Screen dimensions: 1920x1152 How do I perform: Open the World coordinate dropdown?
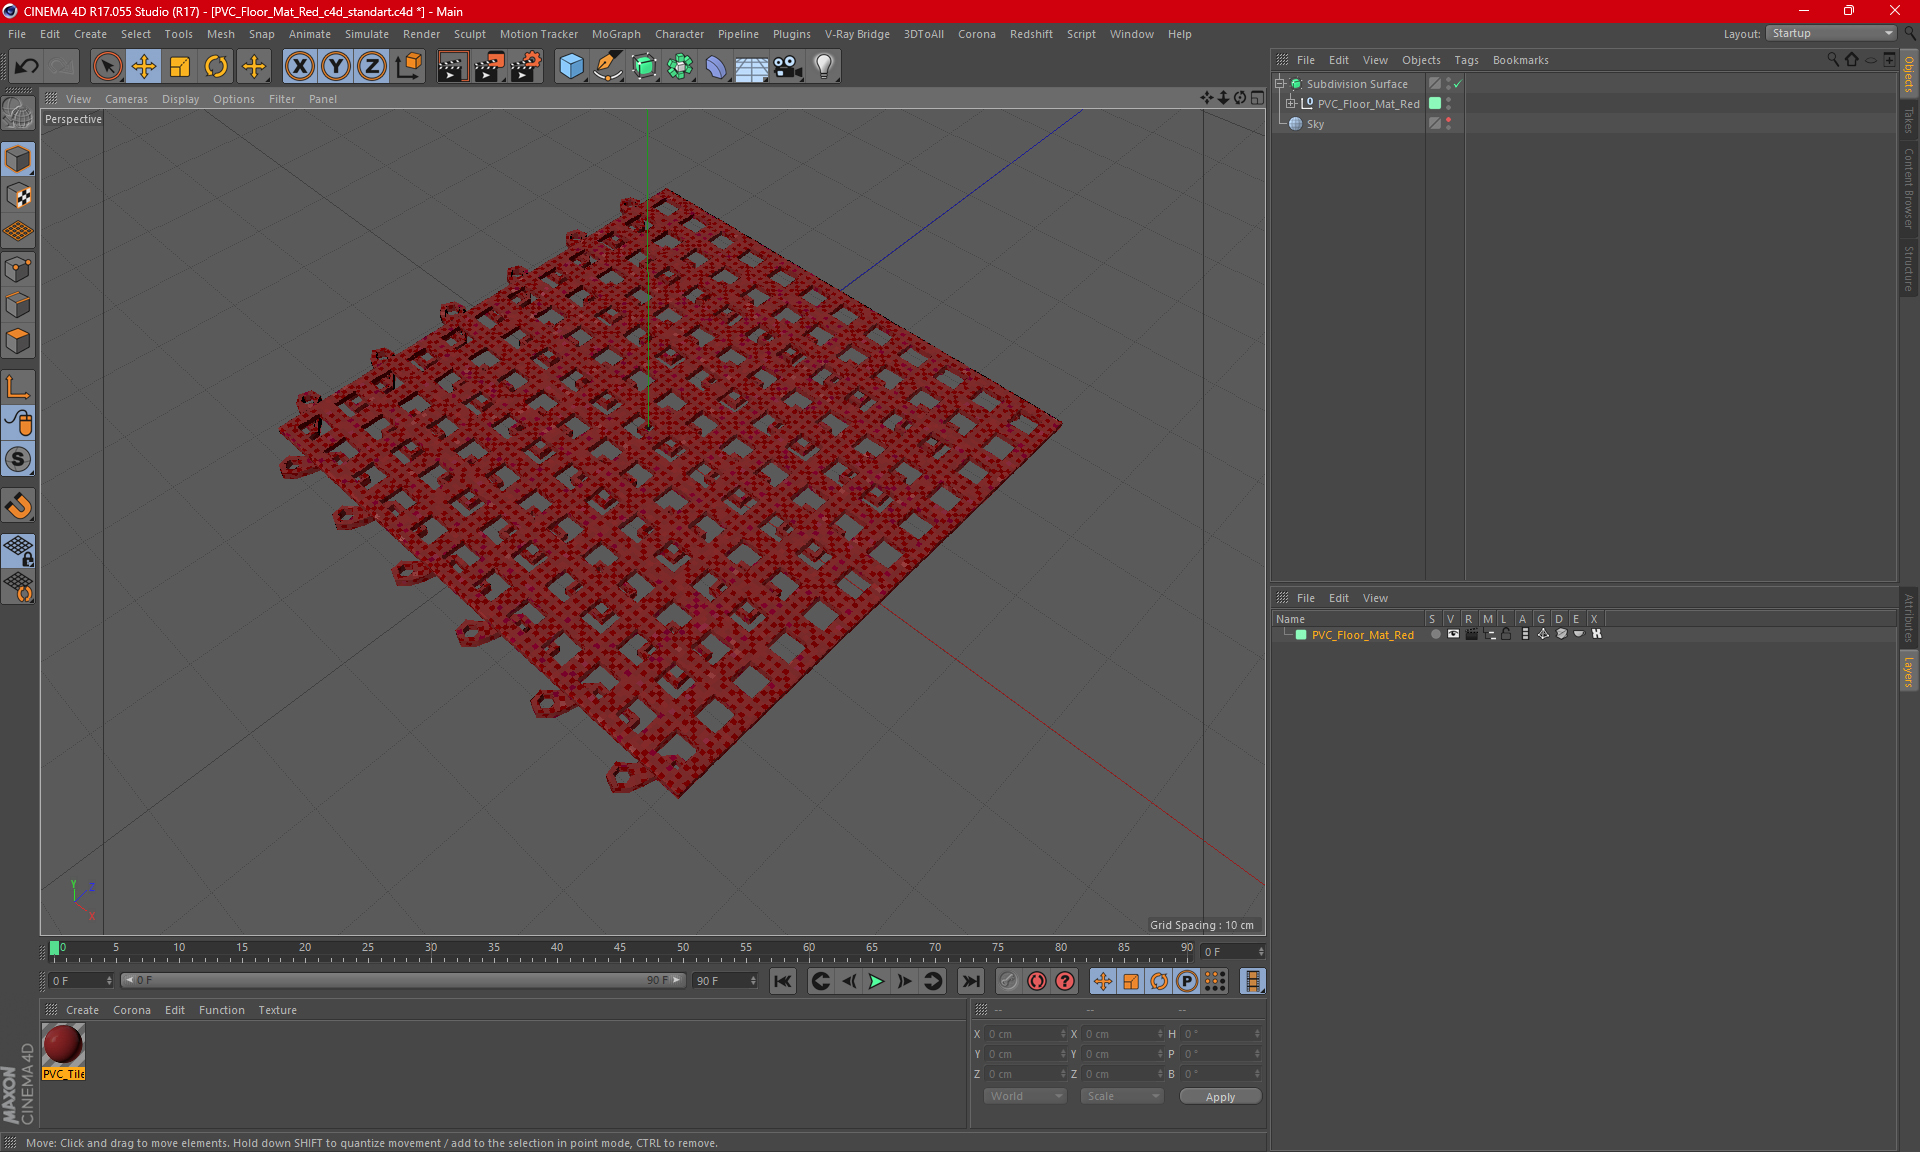point(1025,1096)
